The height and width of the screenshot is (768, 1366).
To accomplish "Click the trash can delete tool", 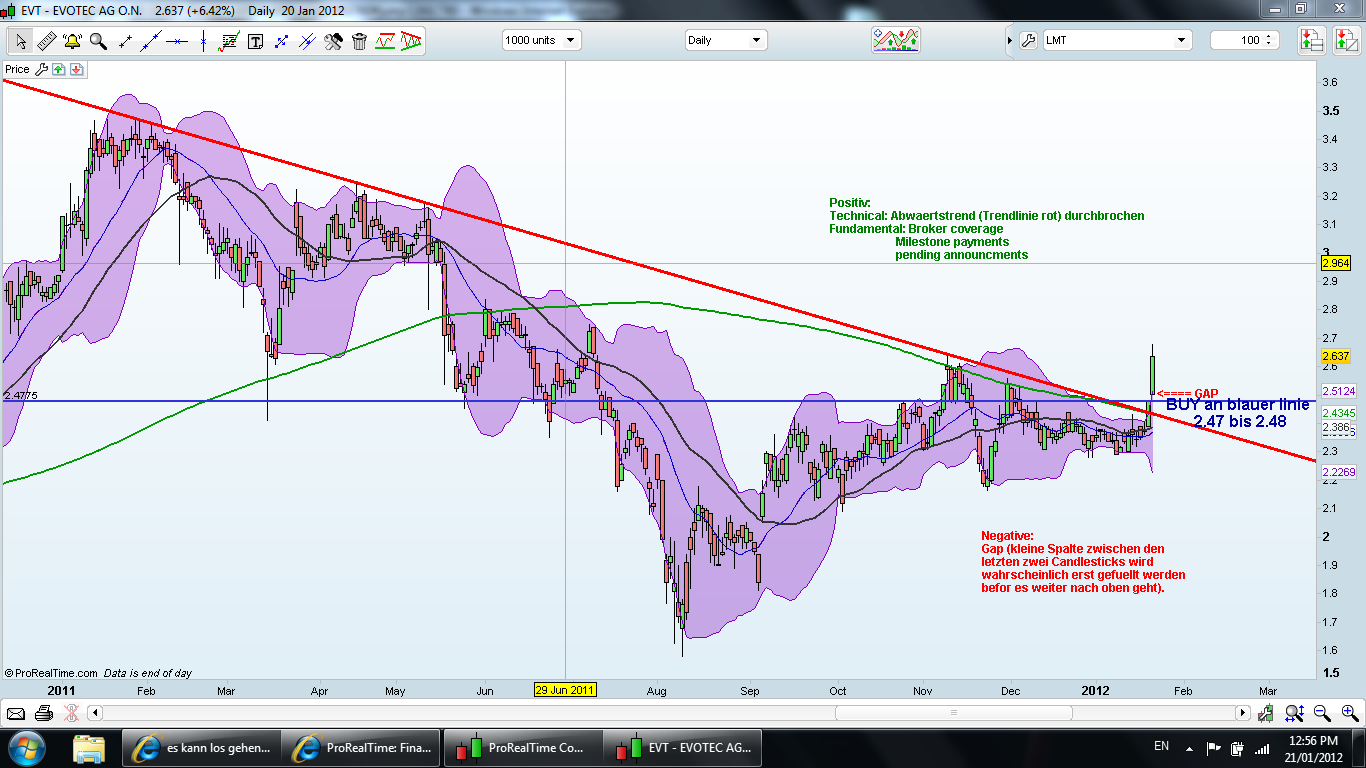I will pyautogui.click(x=359, y=41).
